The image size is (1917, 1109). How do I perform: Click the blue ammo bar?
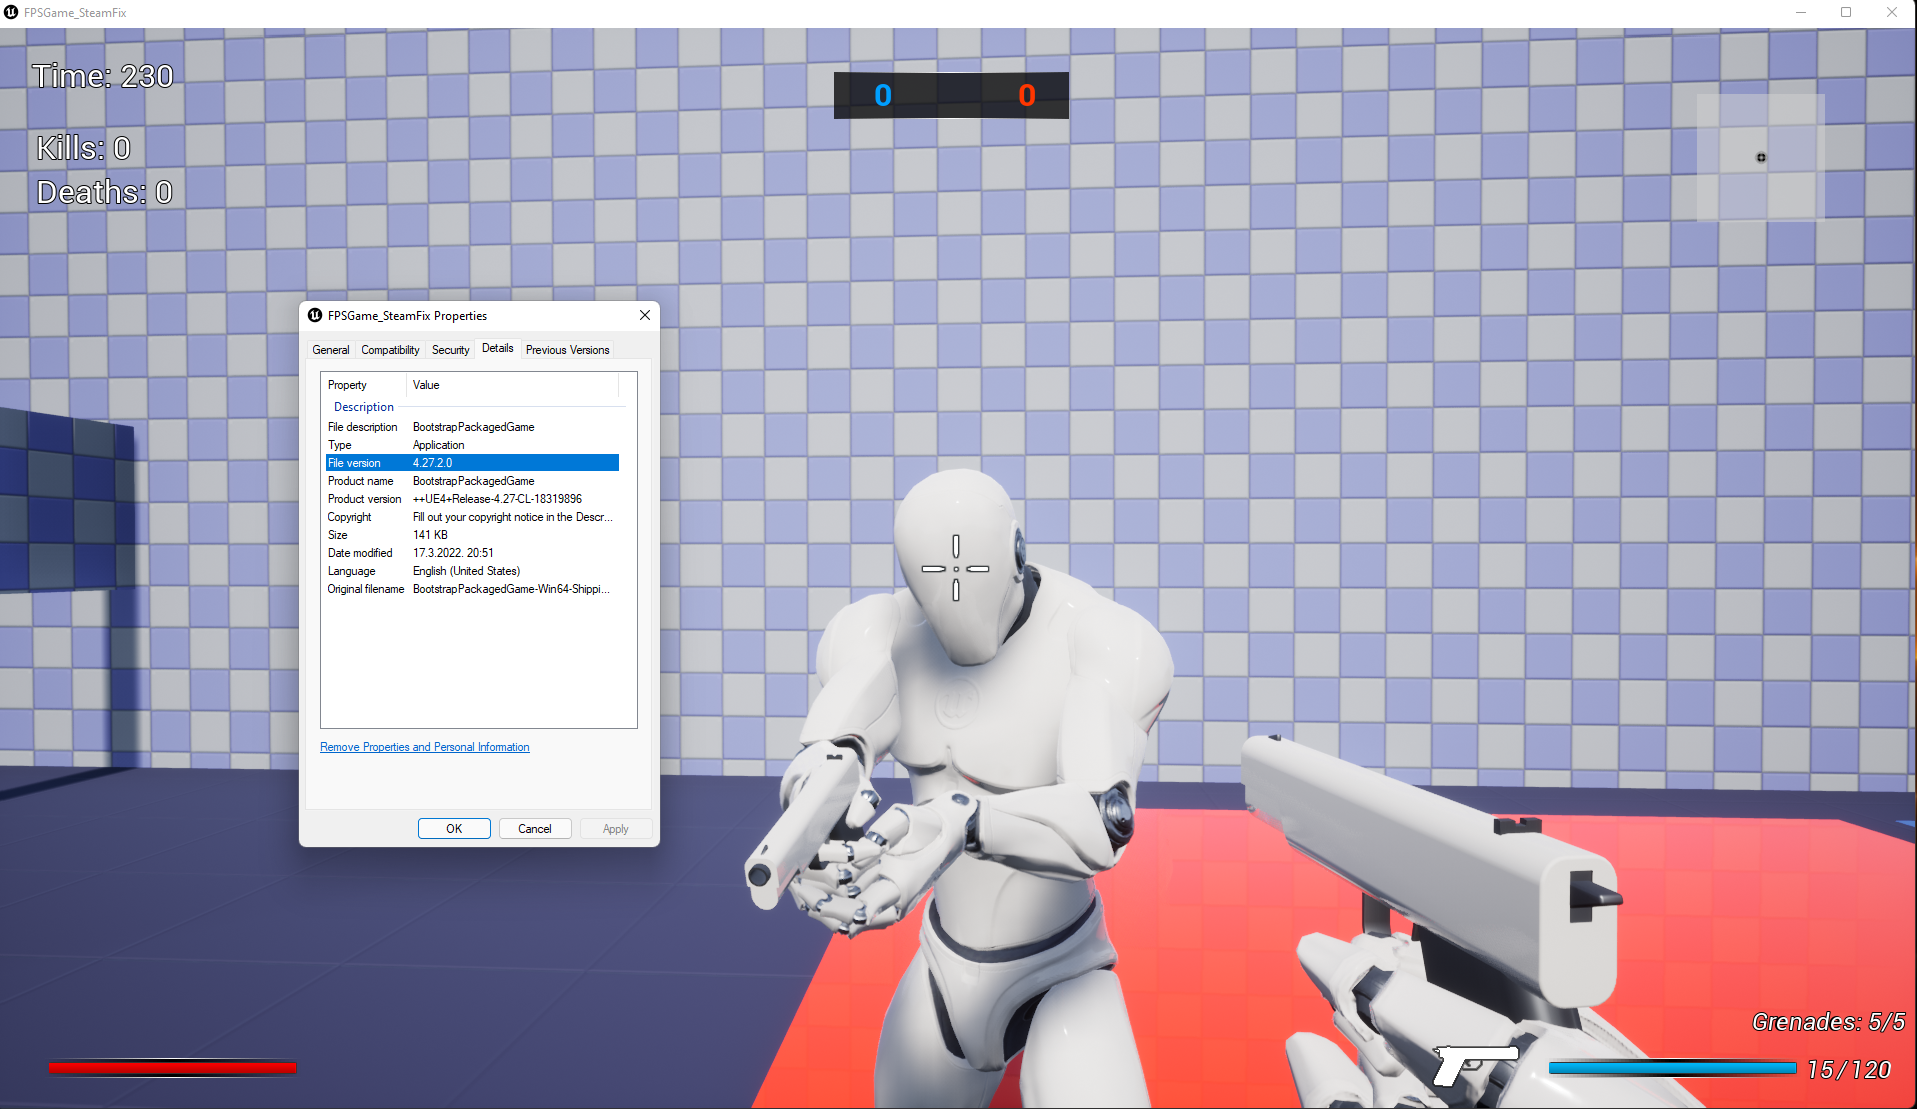[1672, 1068]
